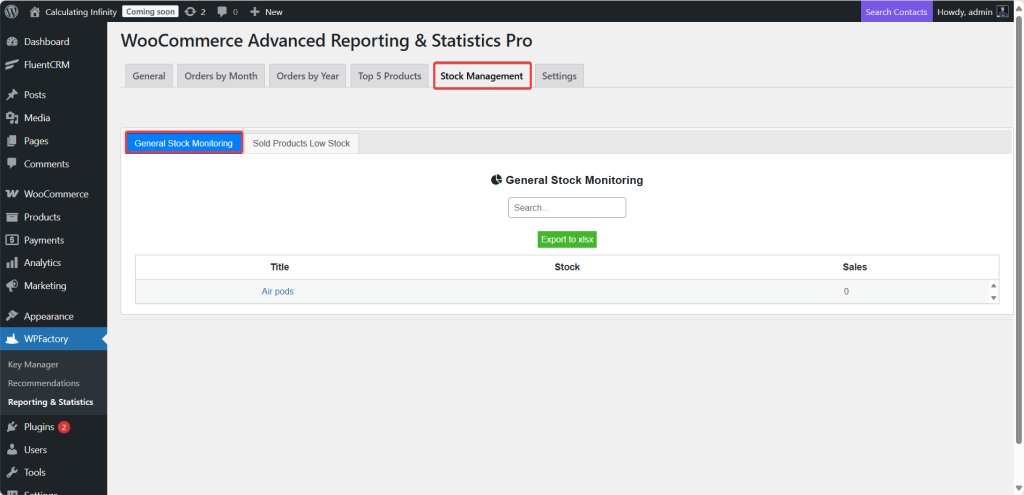This screenshot has height=495, width=1024.
Task: Click the Appearance brush icon
Action: tap(12, 316)
